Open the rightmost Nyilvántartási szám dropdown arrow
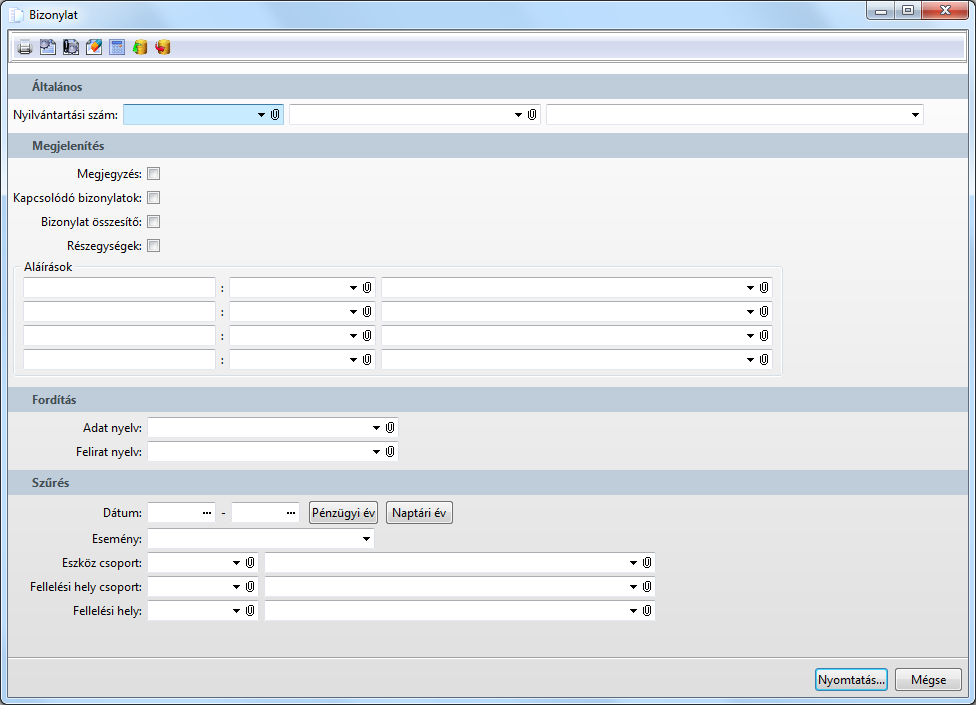Screen dimensions: 976x705 915,115
